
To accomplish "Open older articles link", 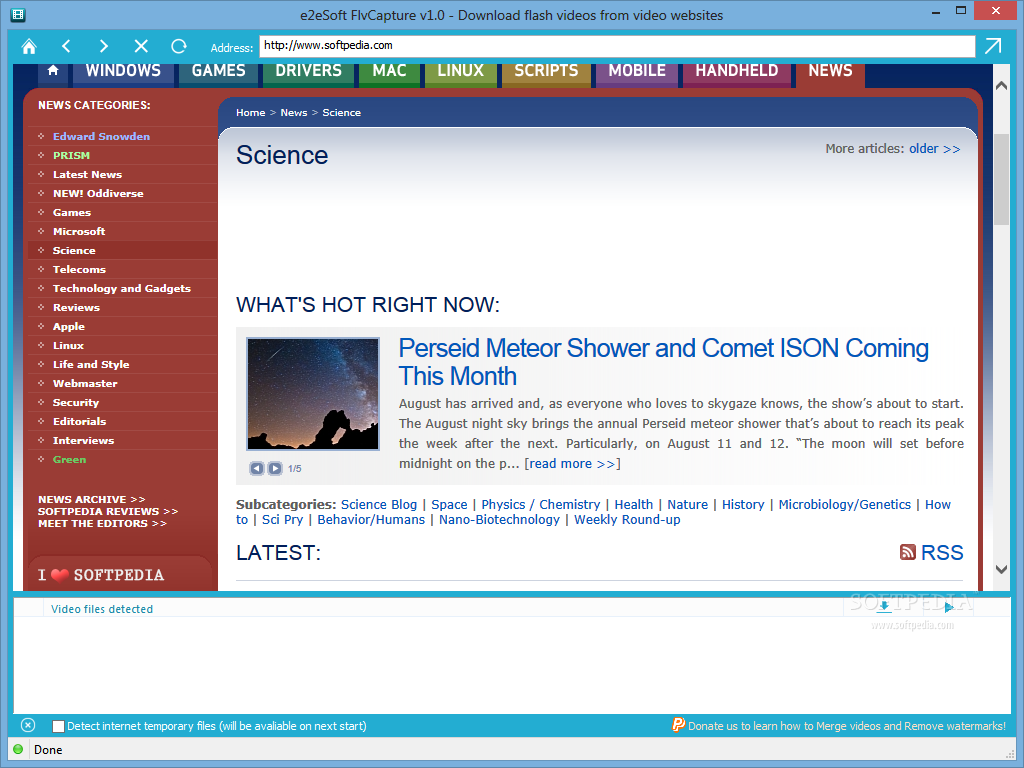I will point(935,148).
